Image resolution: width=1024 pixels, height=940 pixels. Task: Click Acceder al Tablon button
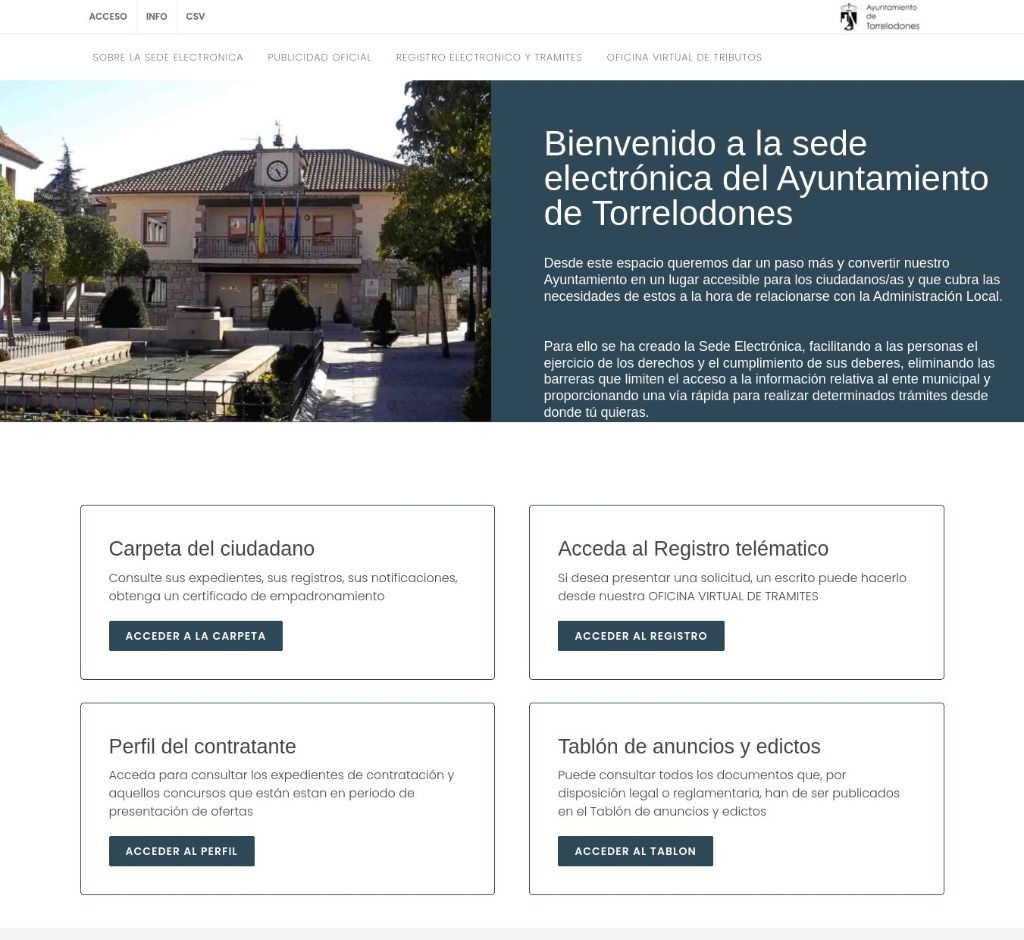tap(635, 851)
